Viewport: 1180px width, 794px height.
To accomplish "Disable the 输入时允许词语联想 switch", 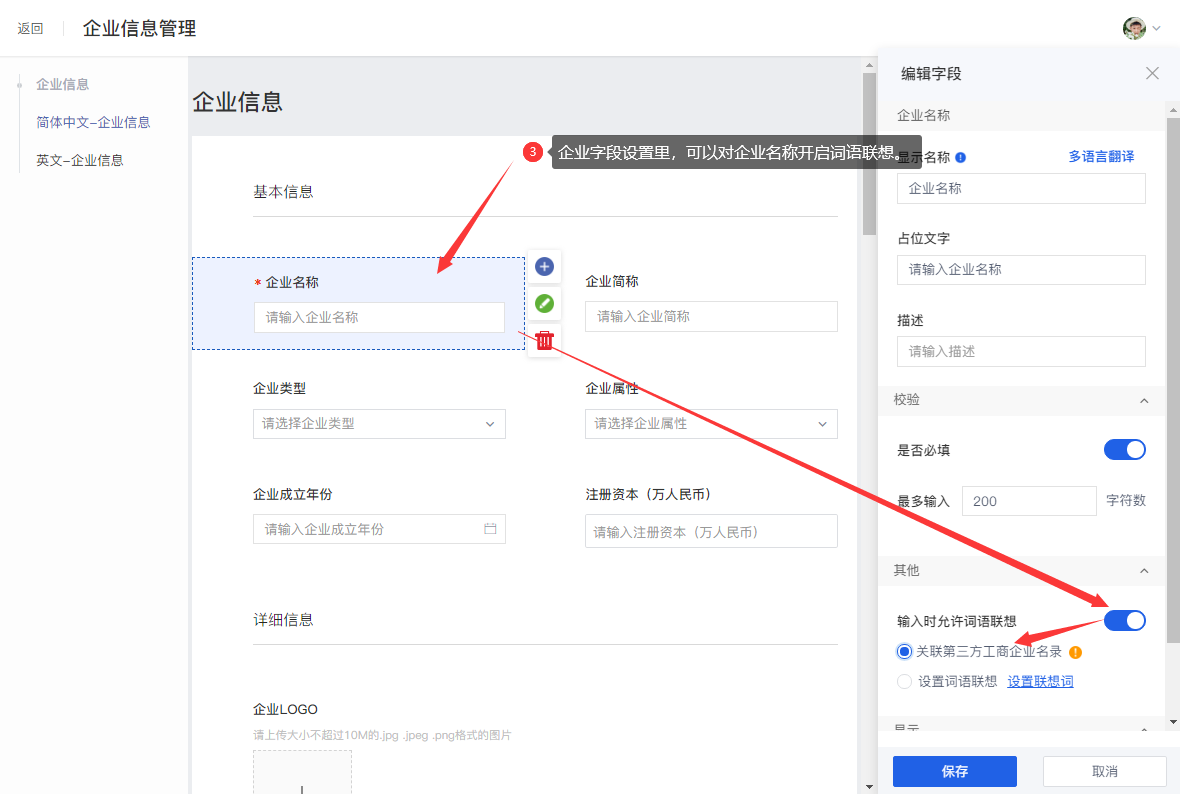I will 1124,621.
